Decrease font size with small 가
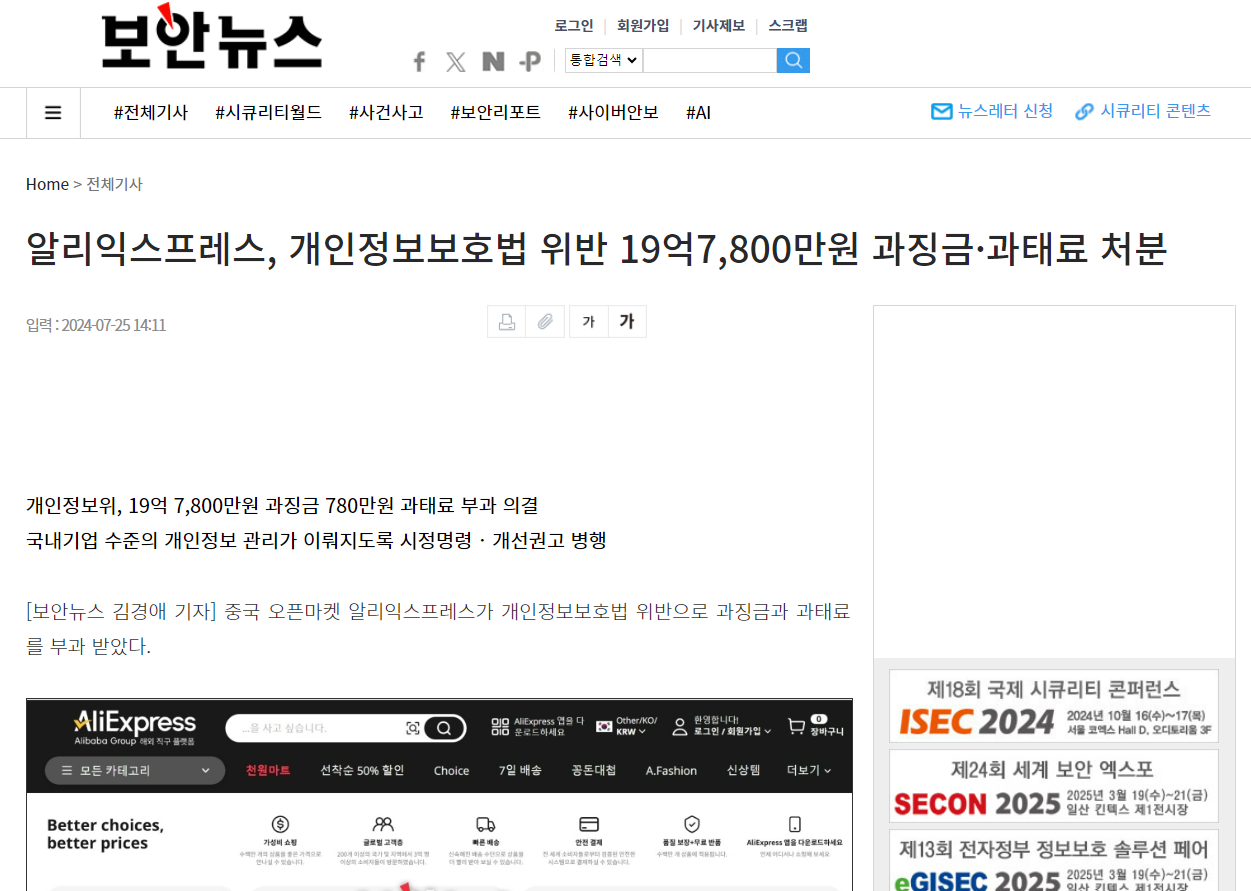Image resolution: width=1251 pixels, height=891 pixels. coord(589,322)
